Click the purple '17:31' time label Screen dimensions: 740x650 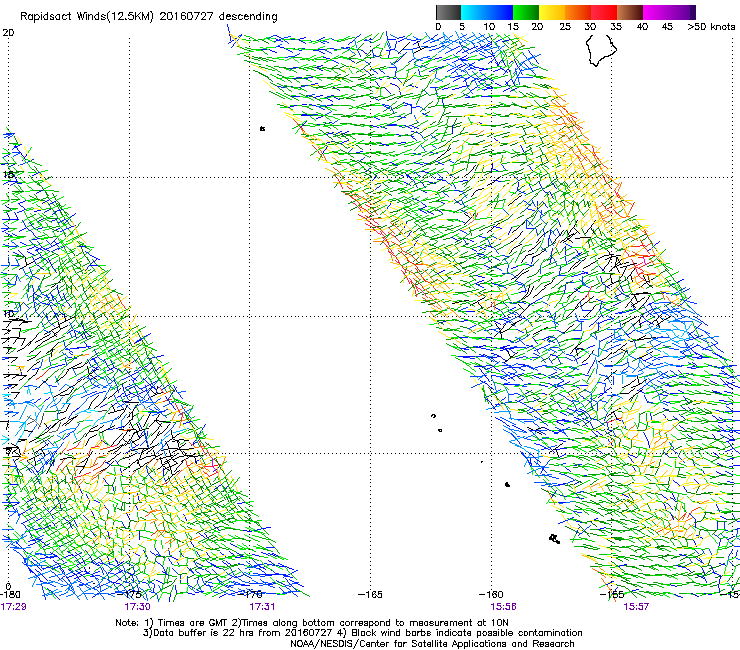coord(262,607)
